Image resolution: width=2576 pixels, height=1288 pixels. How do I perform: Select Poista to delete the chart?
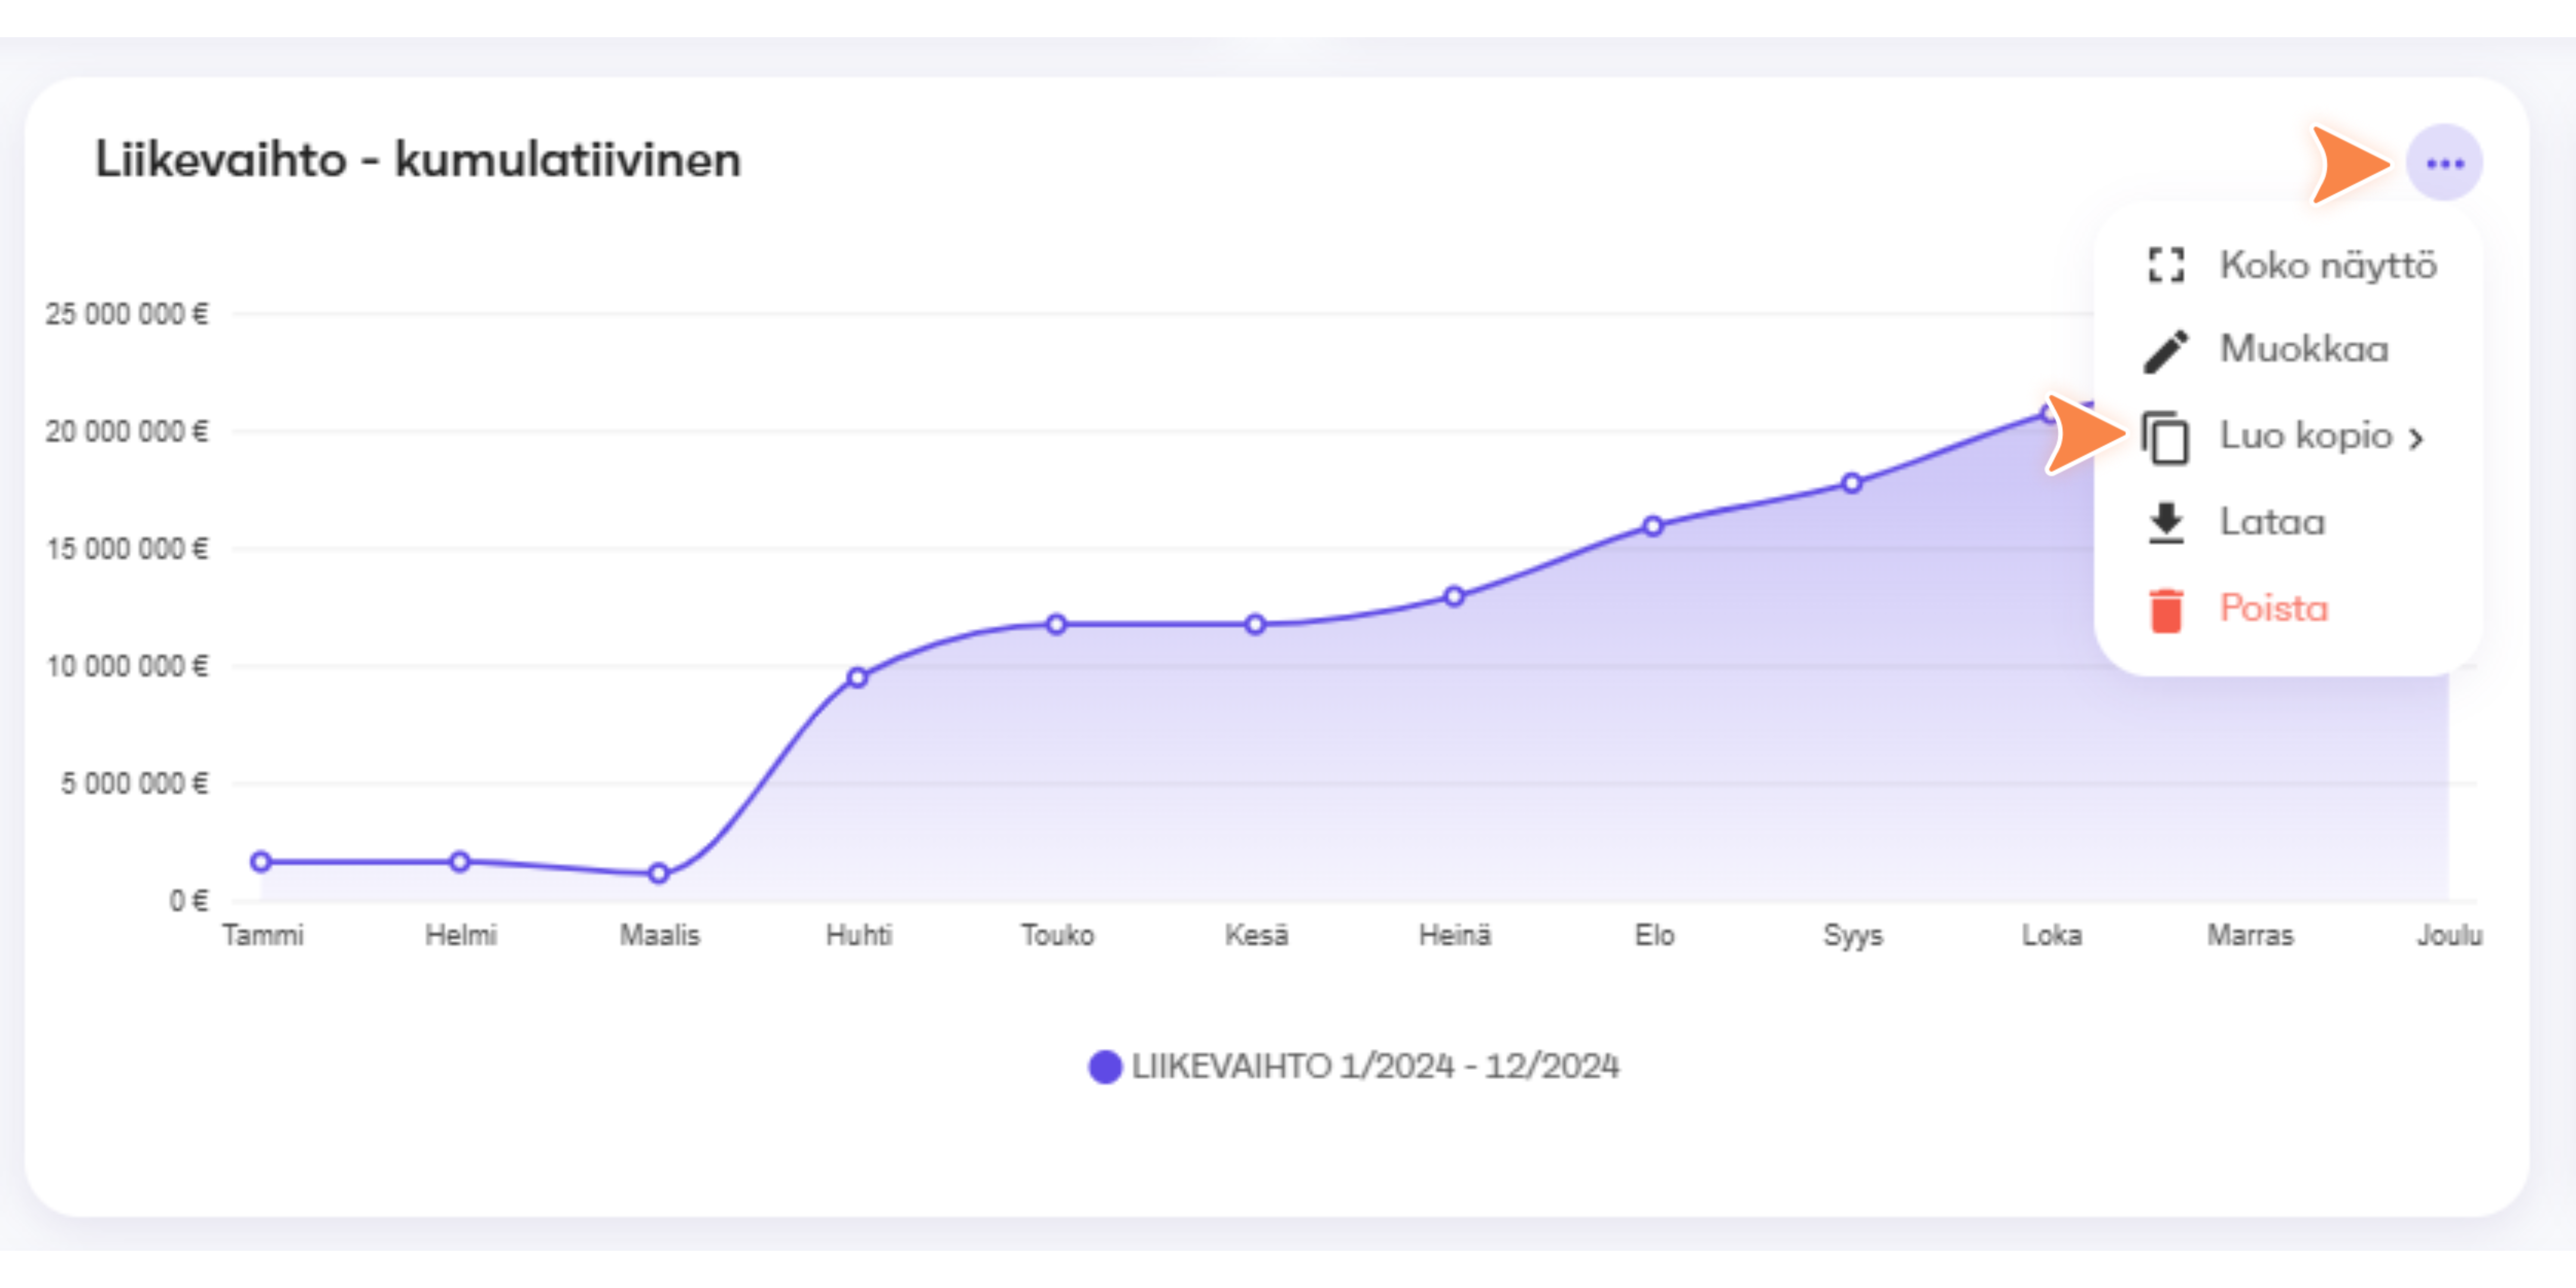2290,609
